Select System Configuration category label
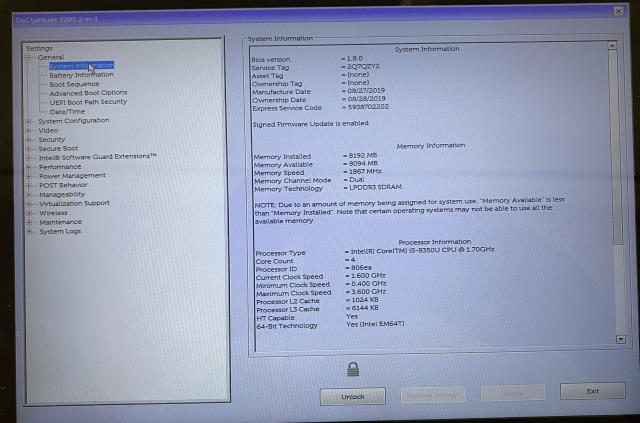This screenshot has height=423, width=640. click(x=73, y=121)
